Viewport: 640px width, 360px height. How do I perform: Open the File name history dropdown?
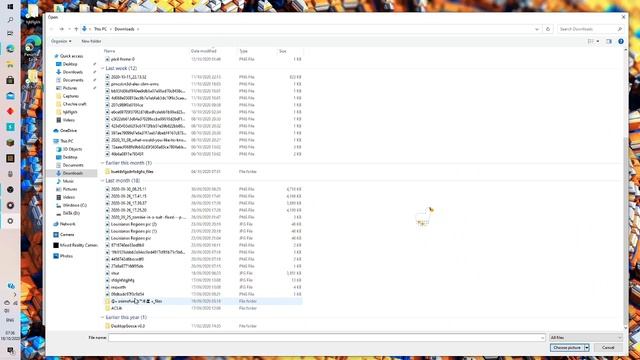tap(542, 338)
